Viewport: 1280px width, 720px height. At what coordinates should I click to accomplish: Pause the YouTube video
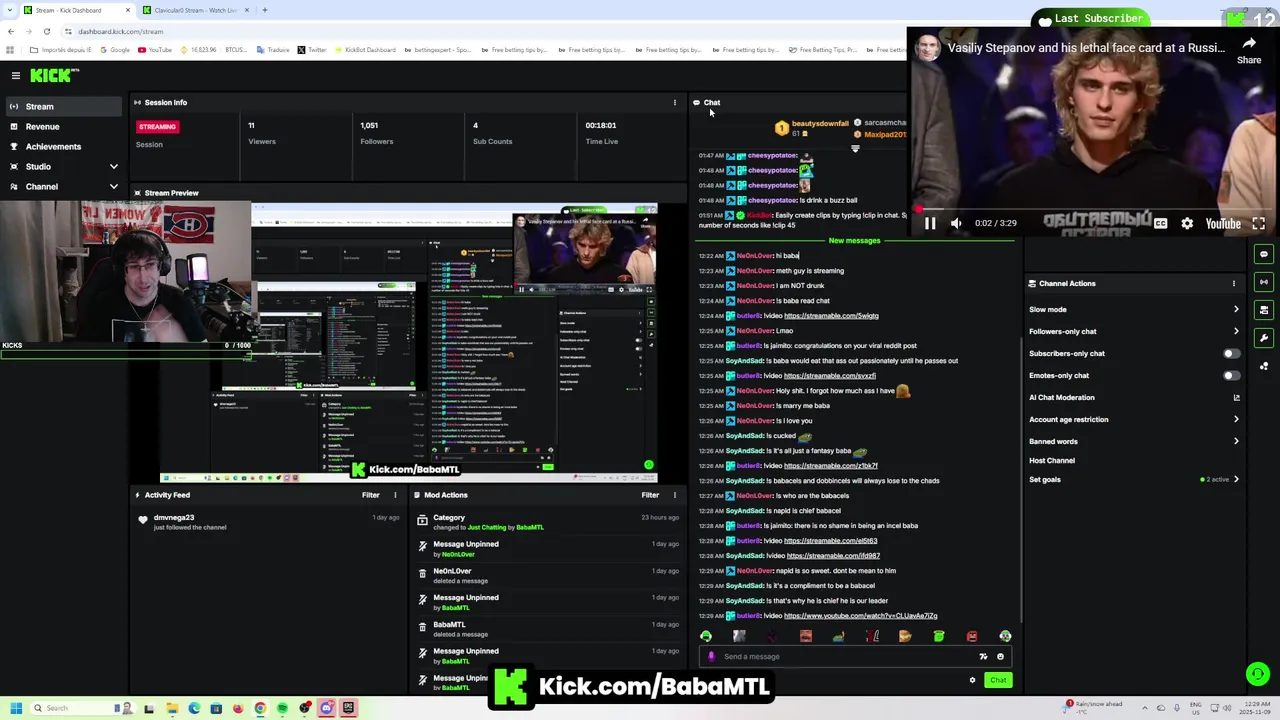pos(930,224)
